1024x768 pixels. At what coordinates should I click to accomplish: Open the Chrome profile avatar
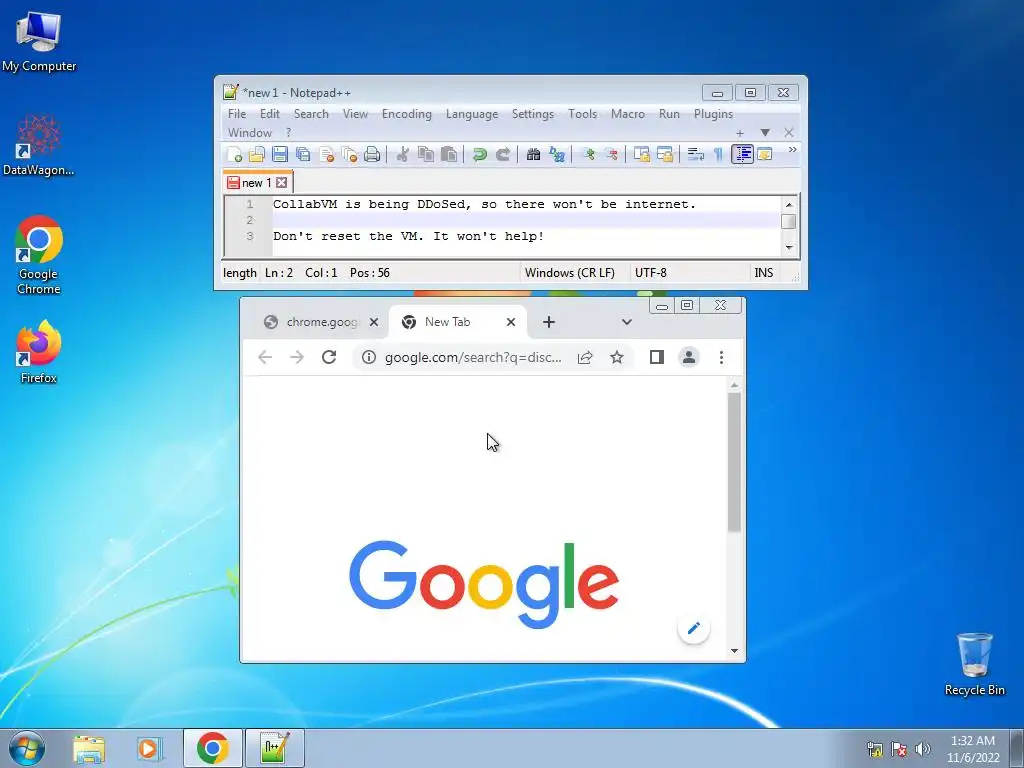[689, 357]
